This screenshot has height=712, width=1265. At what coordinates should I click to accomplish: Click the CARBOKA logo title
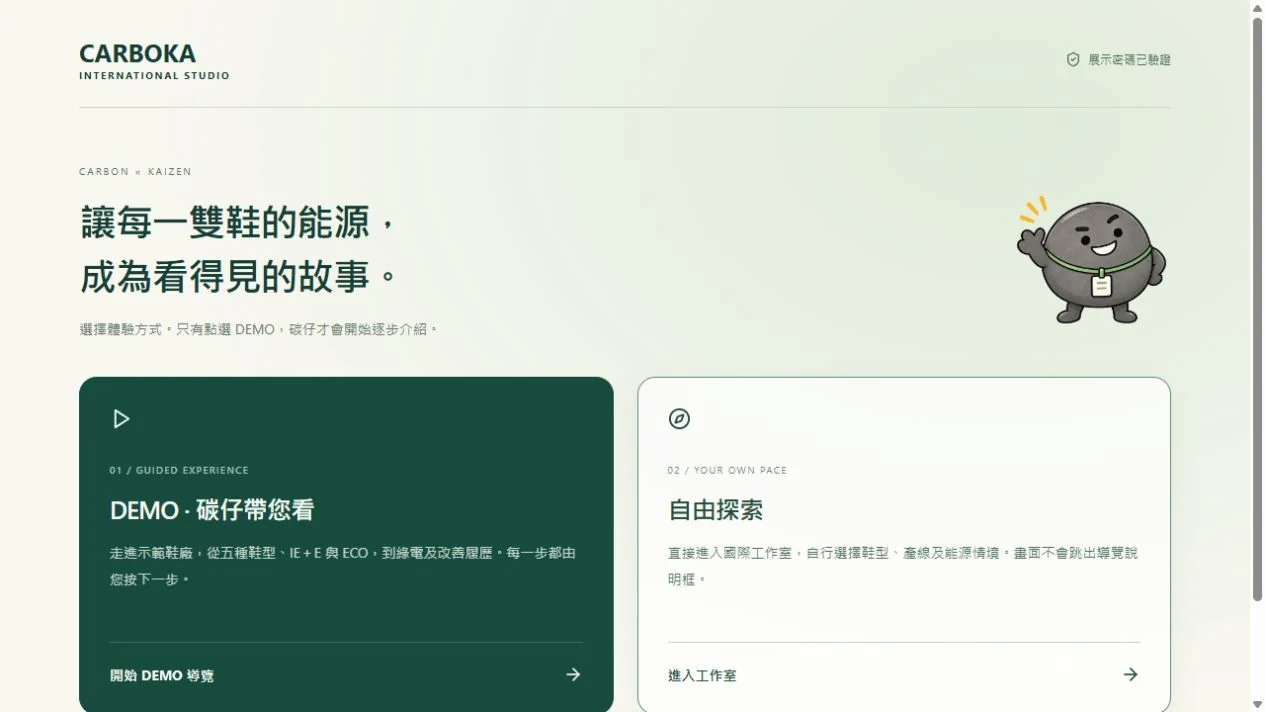tap(137, 53)
